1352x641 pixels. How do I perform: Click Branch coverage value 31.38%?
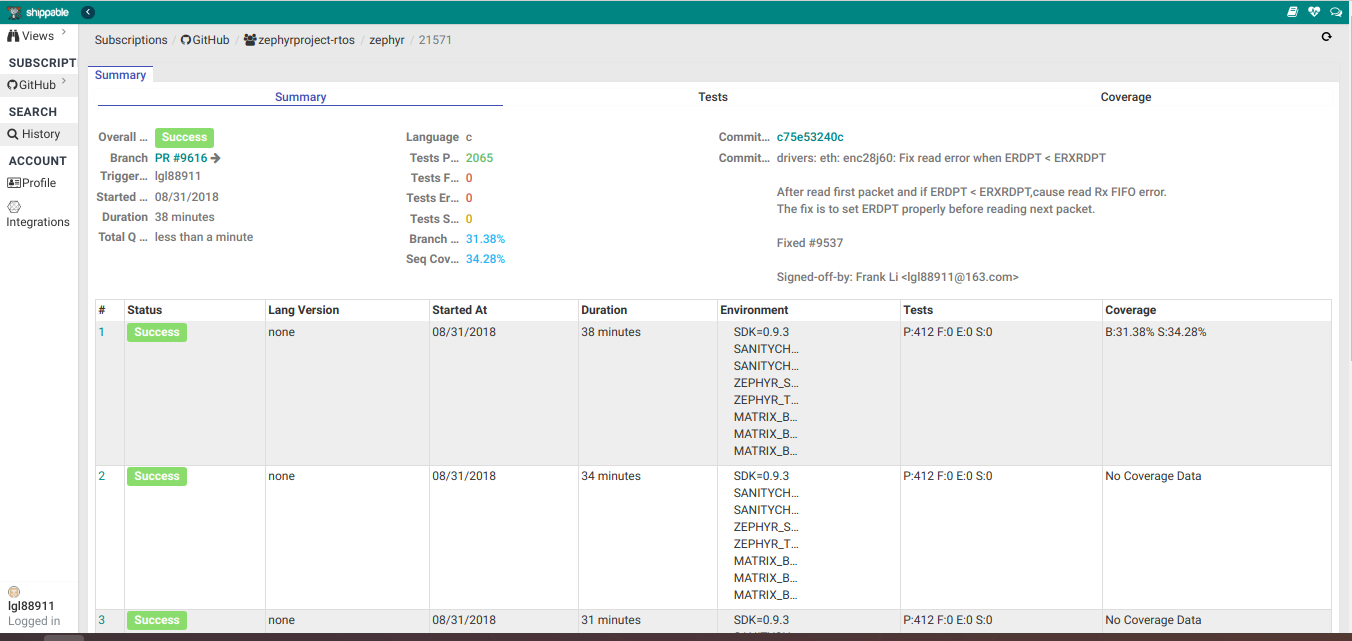(x=485, y=239)
